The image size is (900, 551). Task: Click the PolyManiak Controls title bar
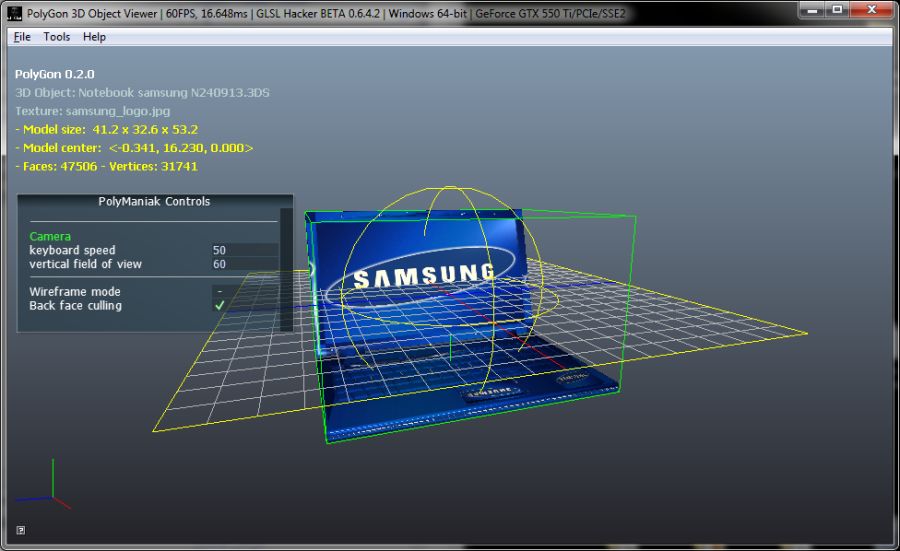154,201
